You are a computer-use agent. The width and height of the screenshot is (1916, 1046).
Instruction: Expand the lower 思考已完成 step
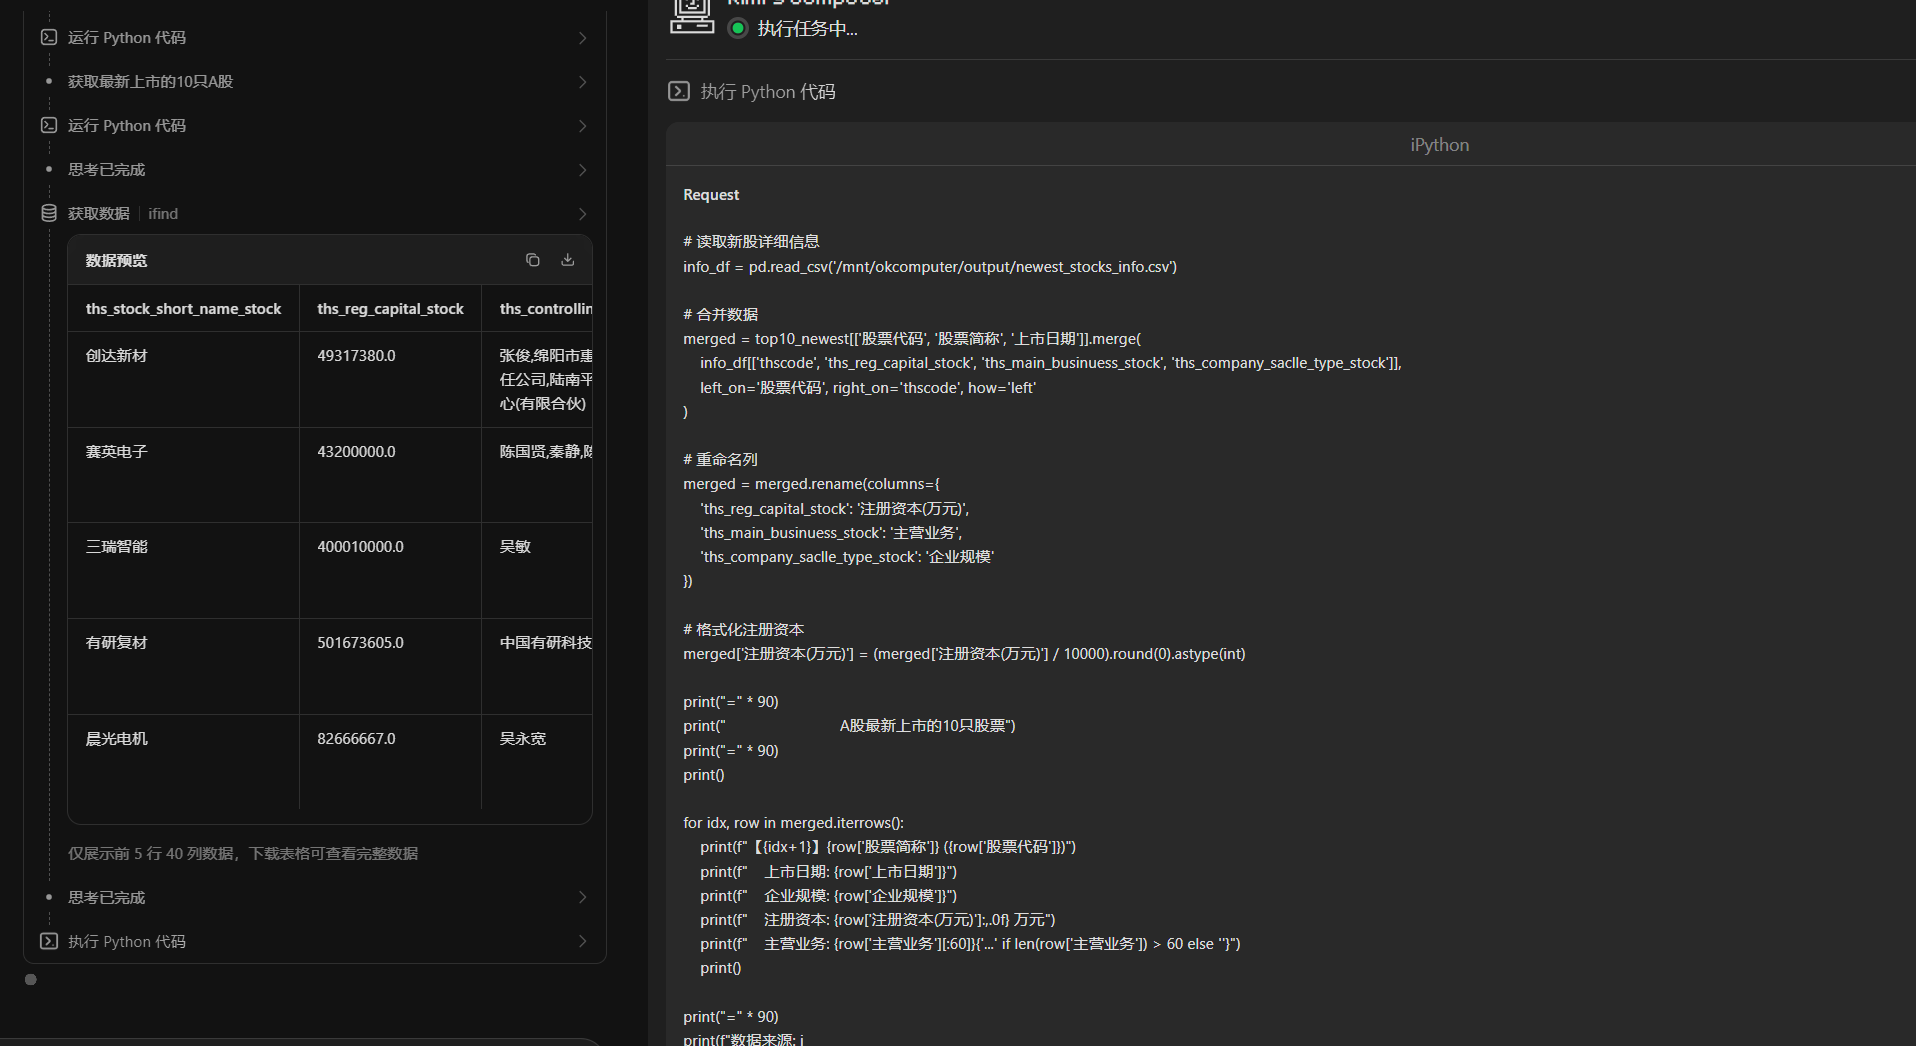pyautogui.click(x=582, y=897)
